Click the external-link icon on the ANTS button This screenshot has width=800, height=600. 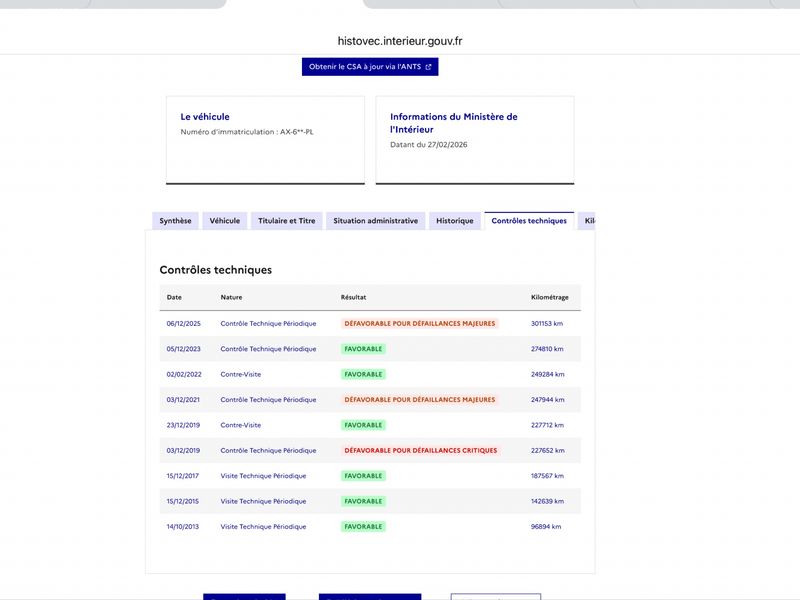429,67
